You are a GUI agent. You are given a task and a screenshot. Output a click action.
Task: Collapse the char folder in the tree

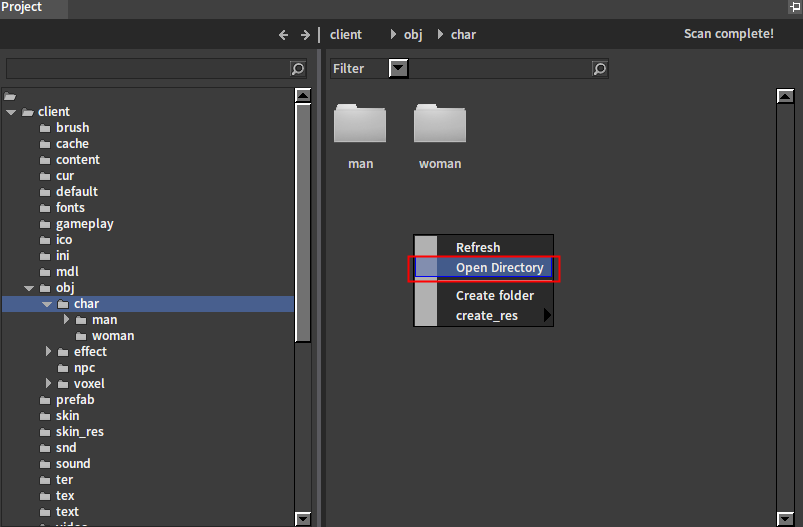click(47, 304)
